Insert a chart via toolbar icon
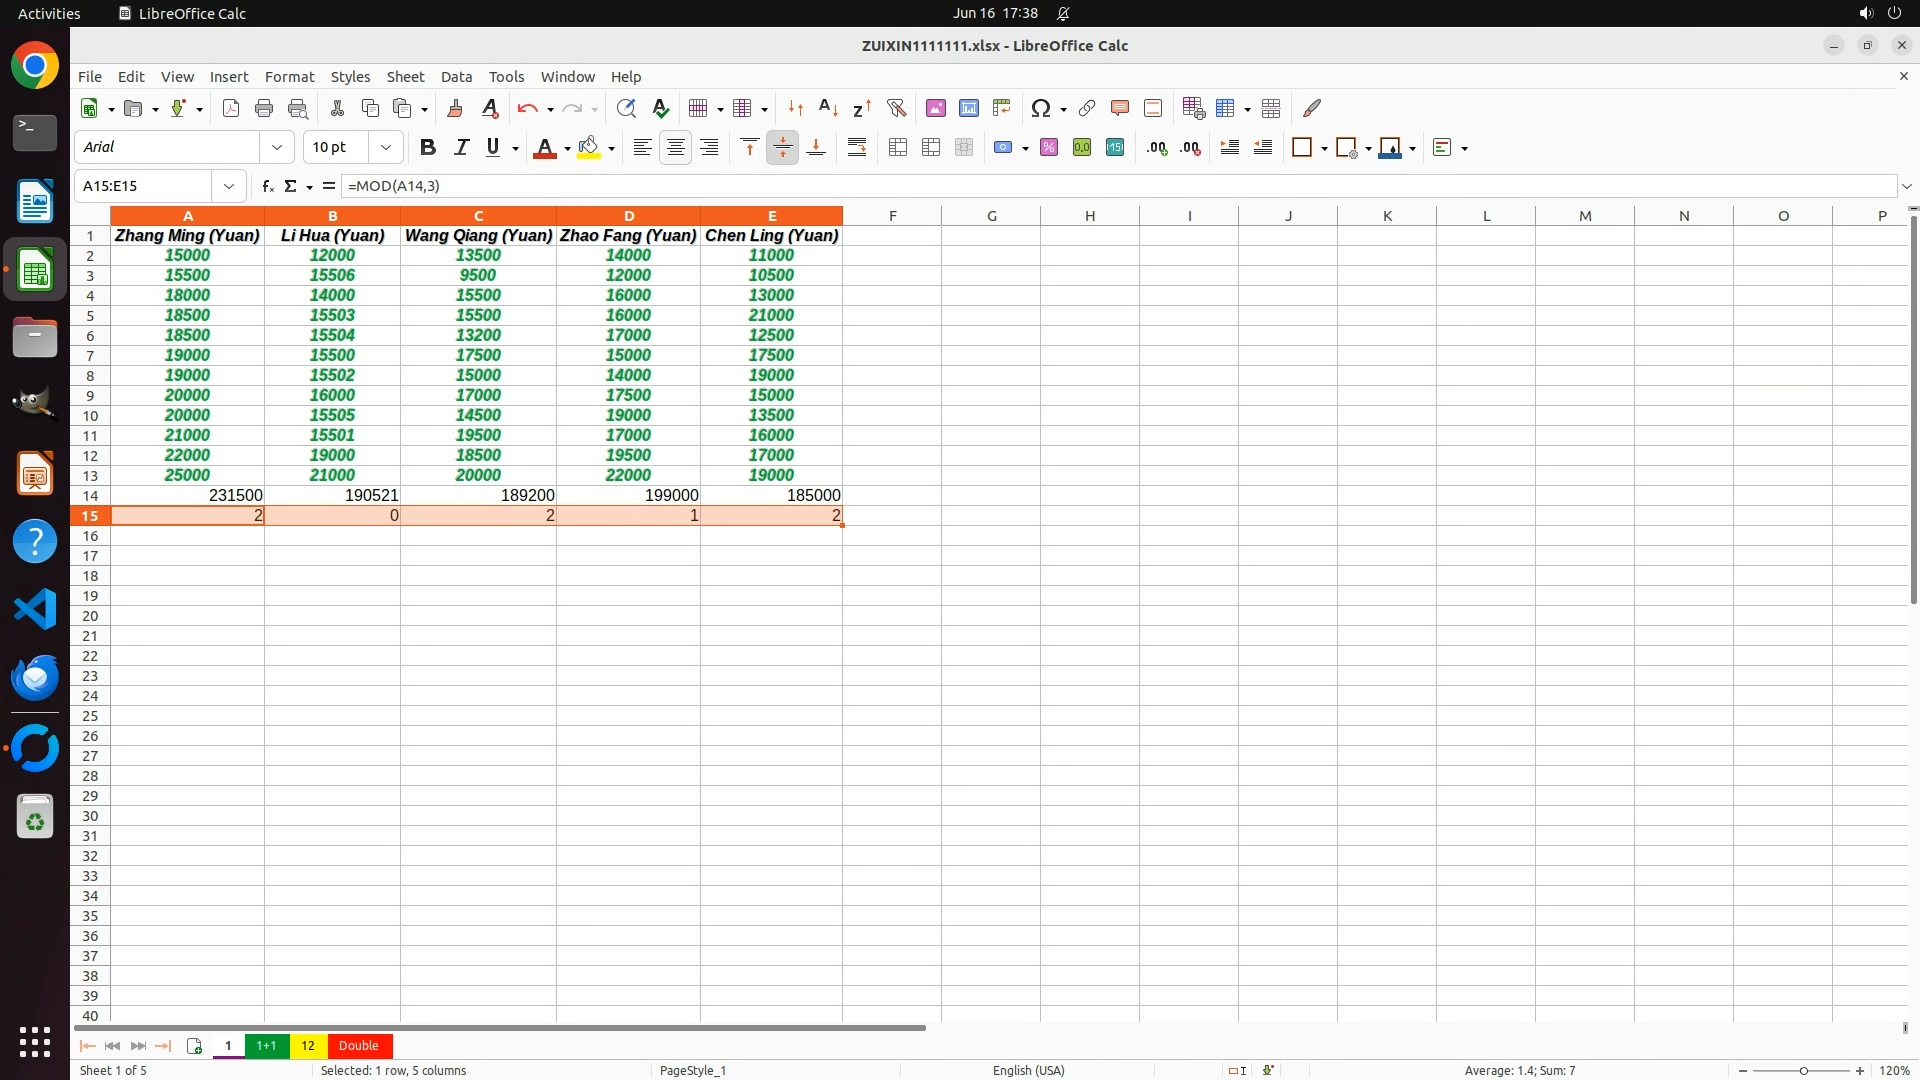 (x=968, y=108)
